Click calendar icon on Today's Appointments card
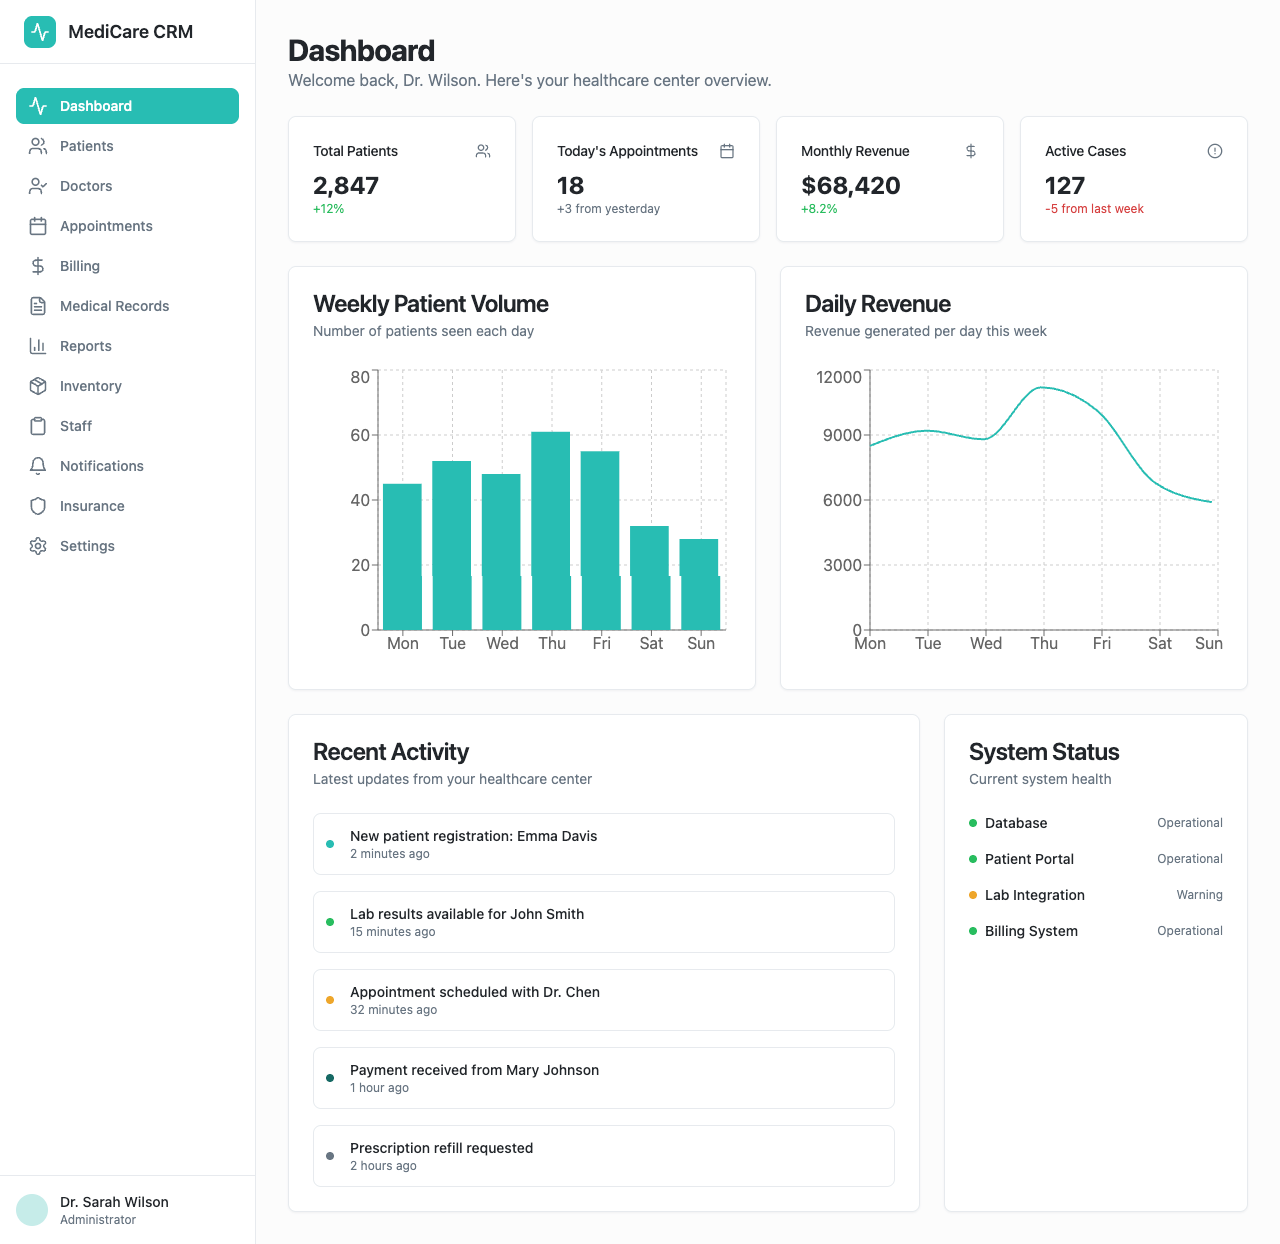The image size is (1280, 1244). (727, 151)
